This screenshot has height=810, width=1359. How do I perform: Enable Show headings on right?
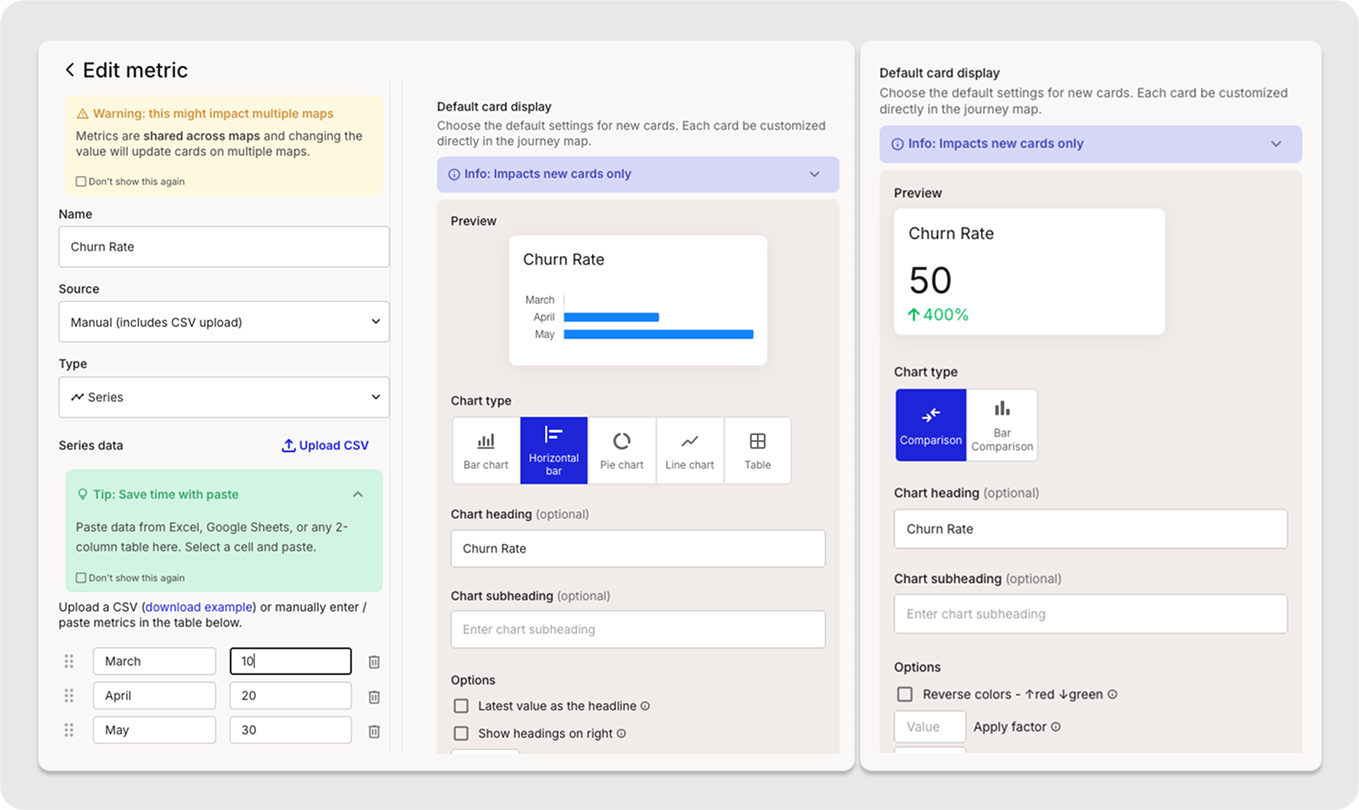[461, 733]
